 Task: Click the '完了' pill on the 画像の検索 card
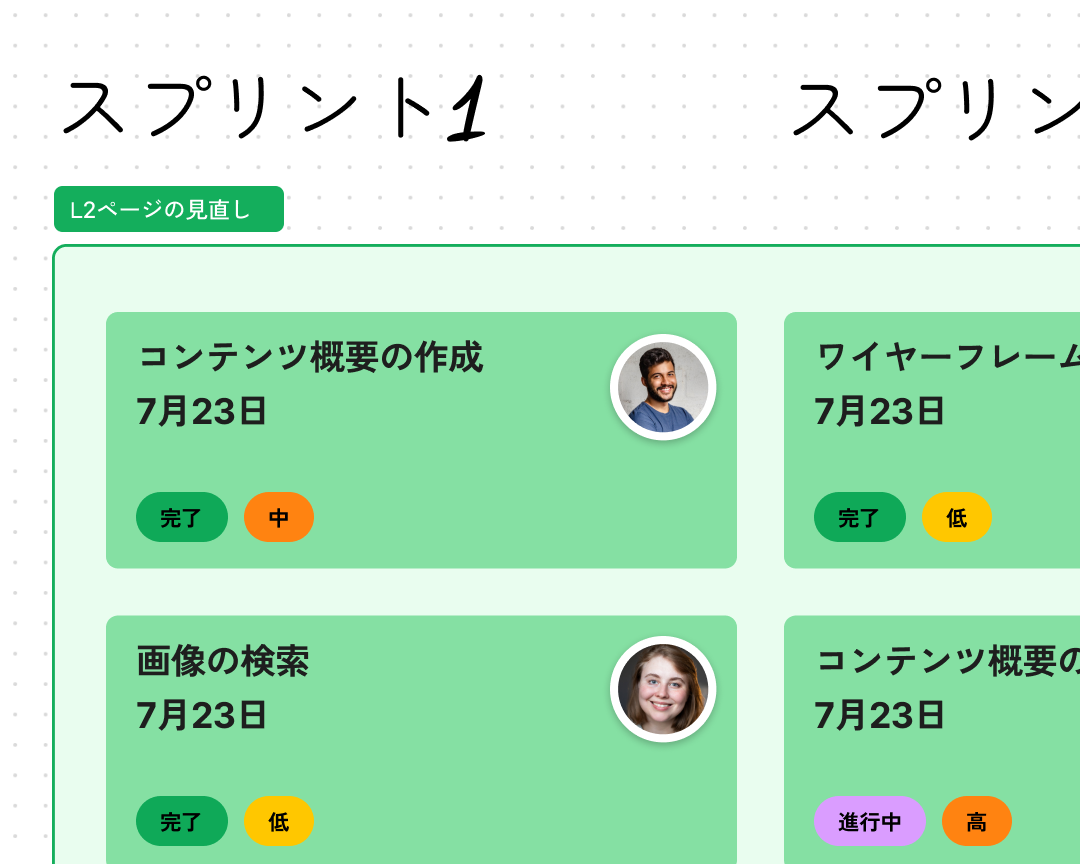click(181, 821)
